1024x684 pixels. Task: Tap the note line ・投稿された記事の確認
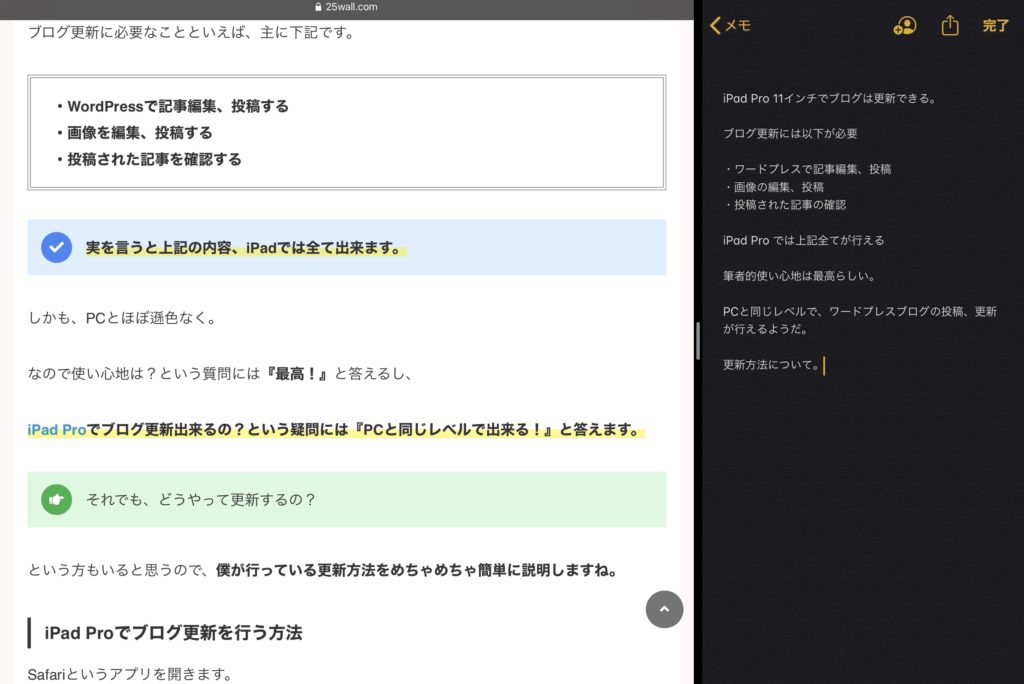pos(784,204)
